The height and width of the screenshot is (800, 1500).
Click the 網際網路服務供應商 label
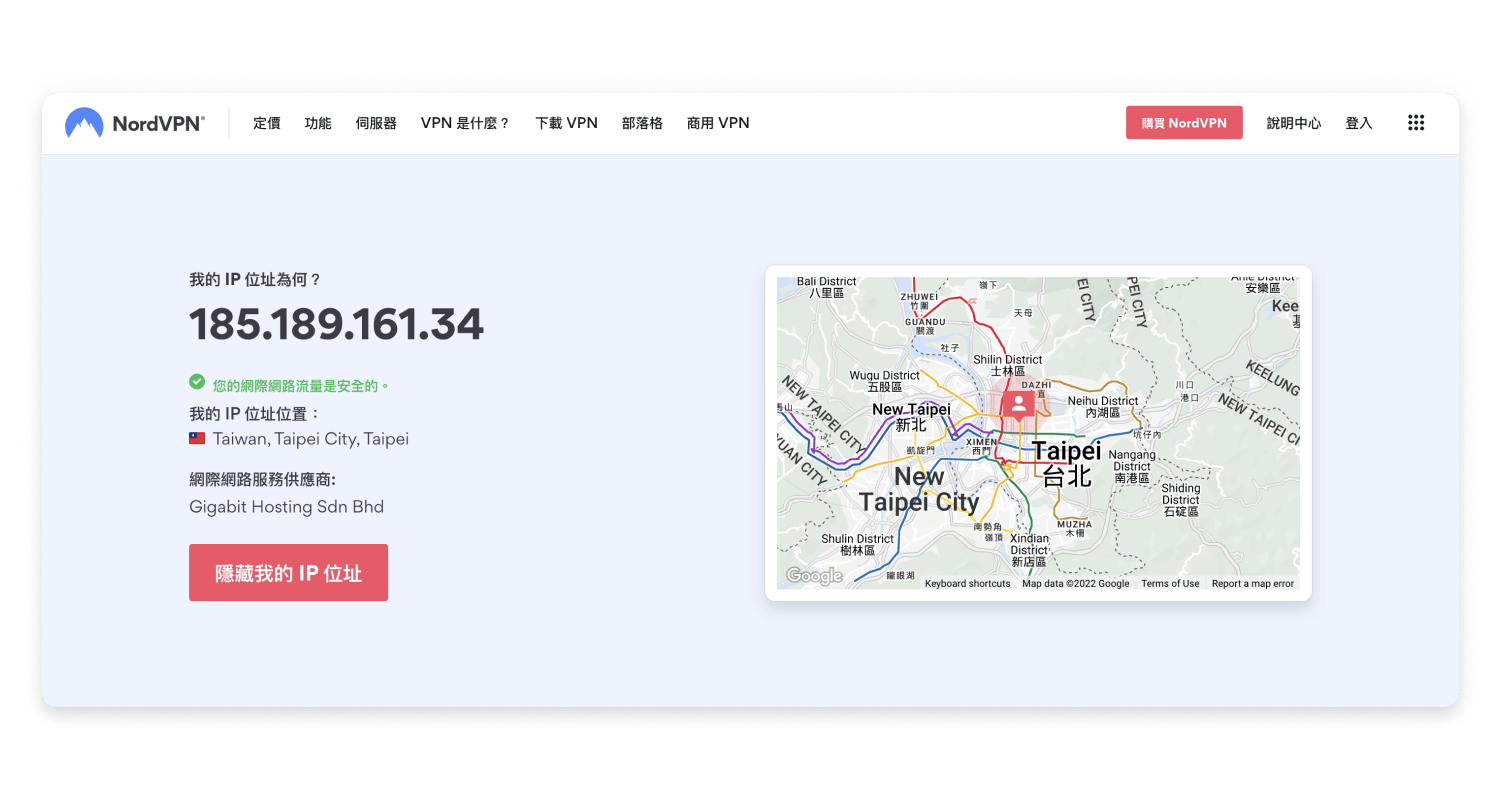click(x=262, y=479)
